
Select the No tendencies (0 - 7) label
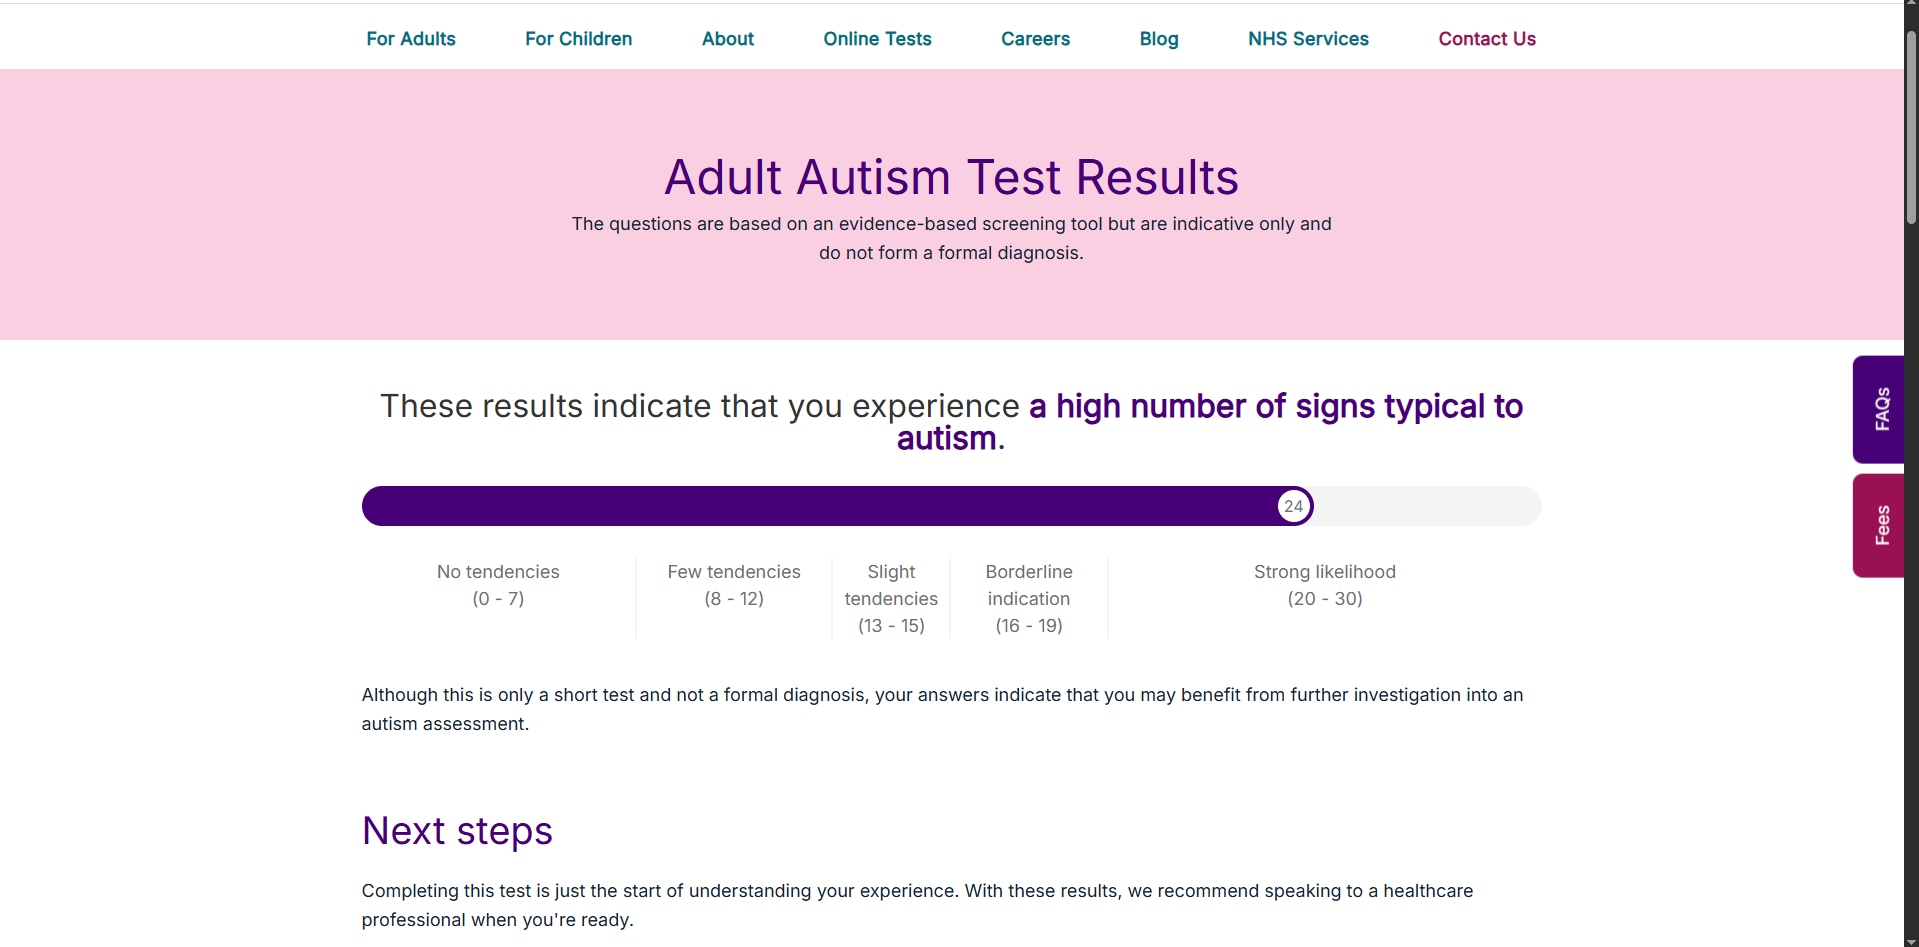[x=498, y=585]
